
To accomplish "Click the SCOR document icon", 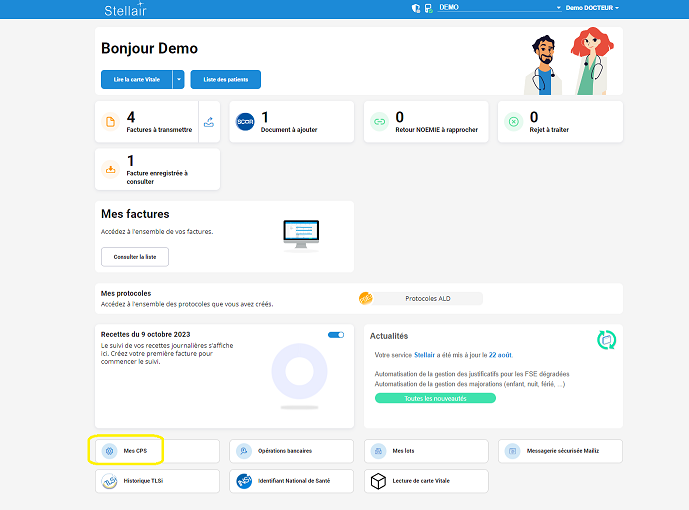I will click(x=245, y=122).
